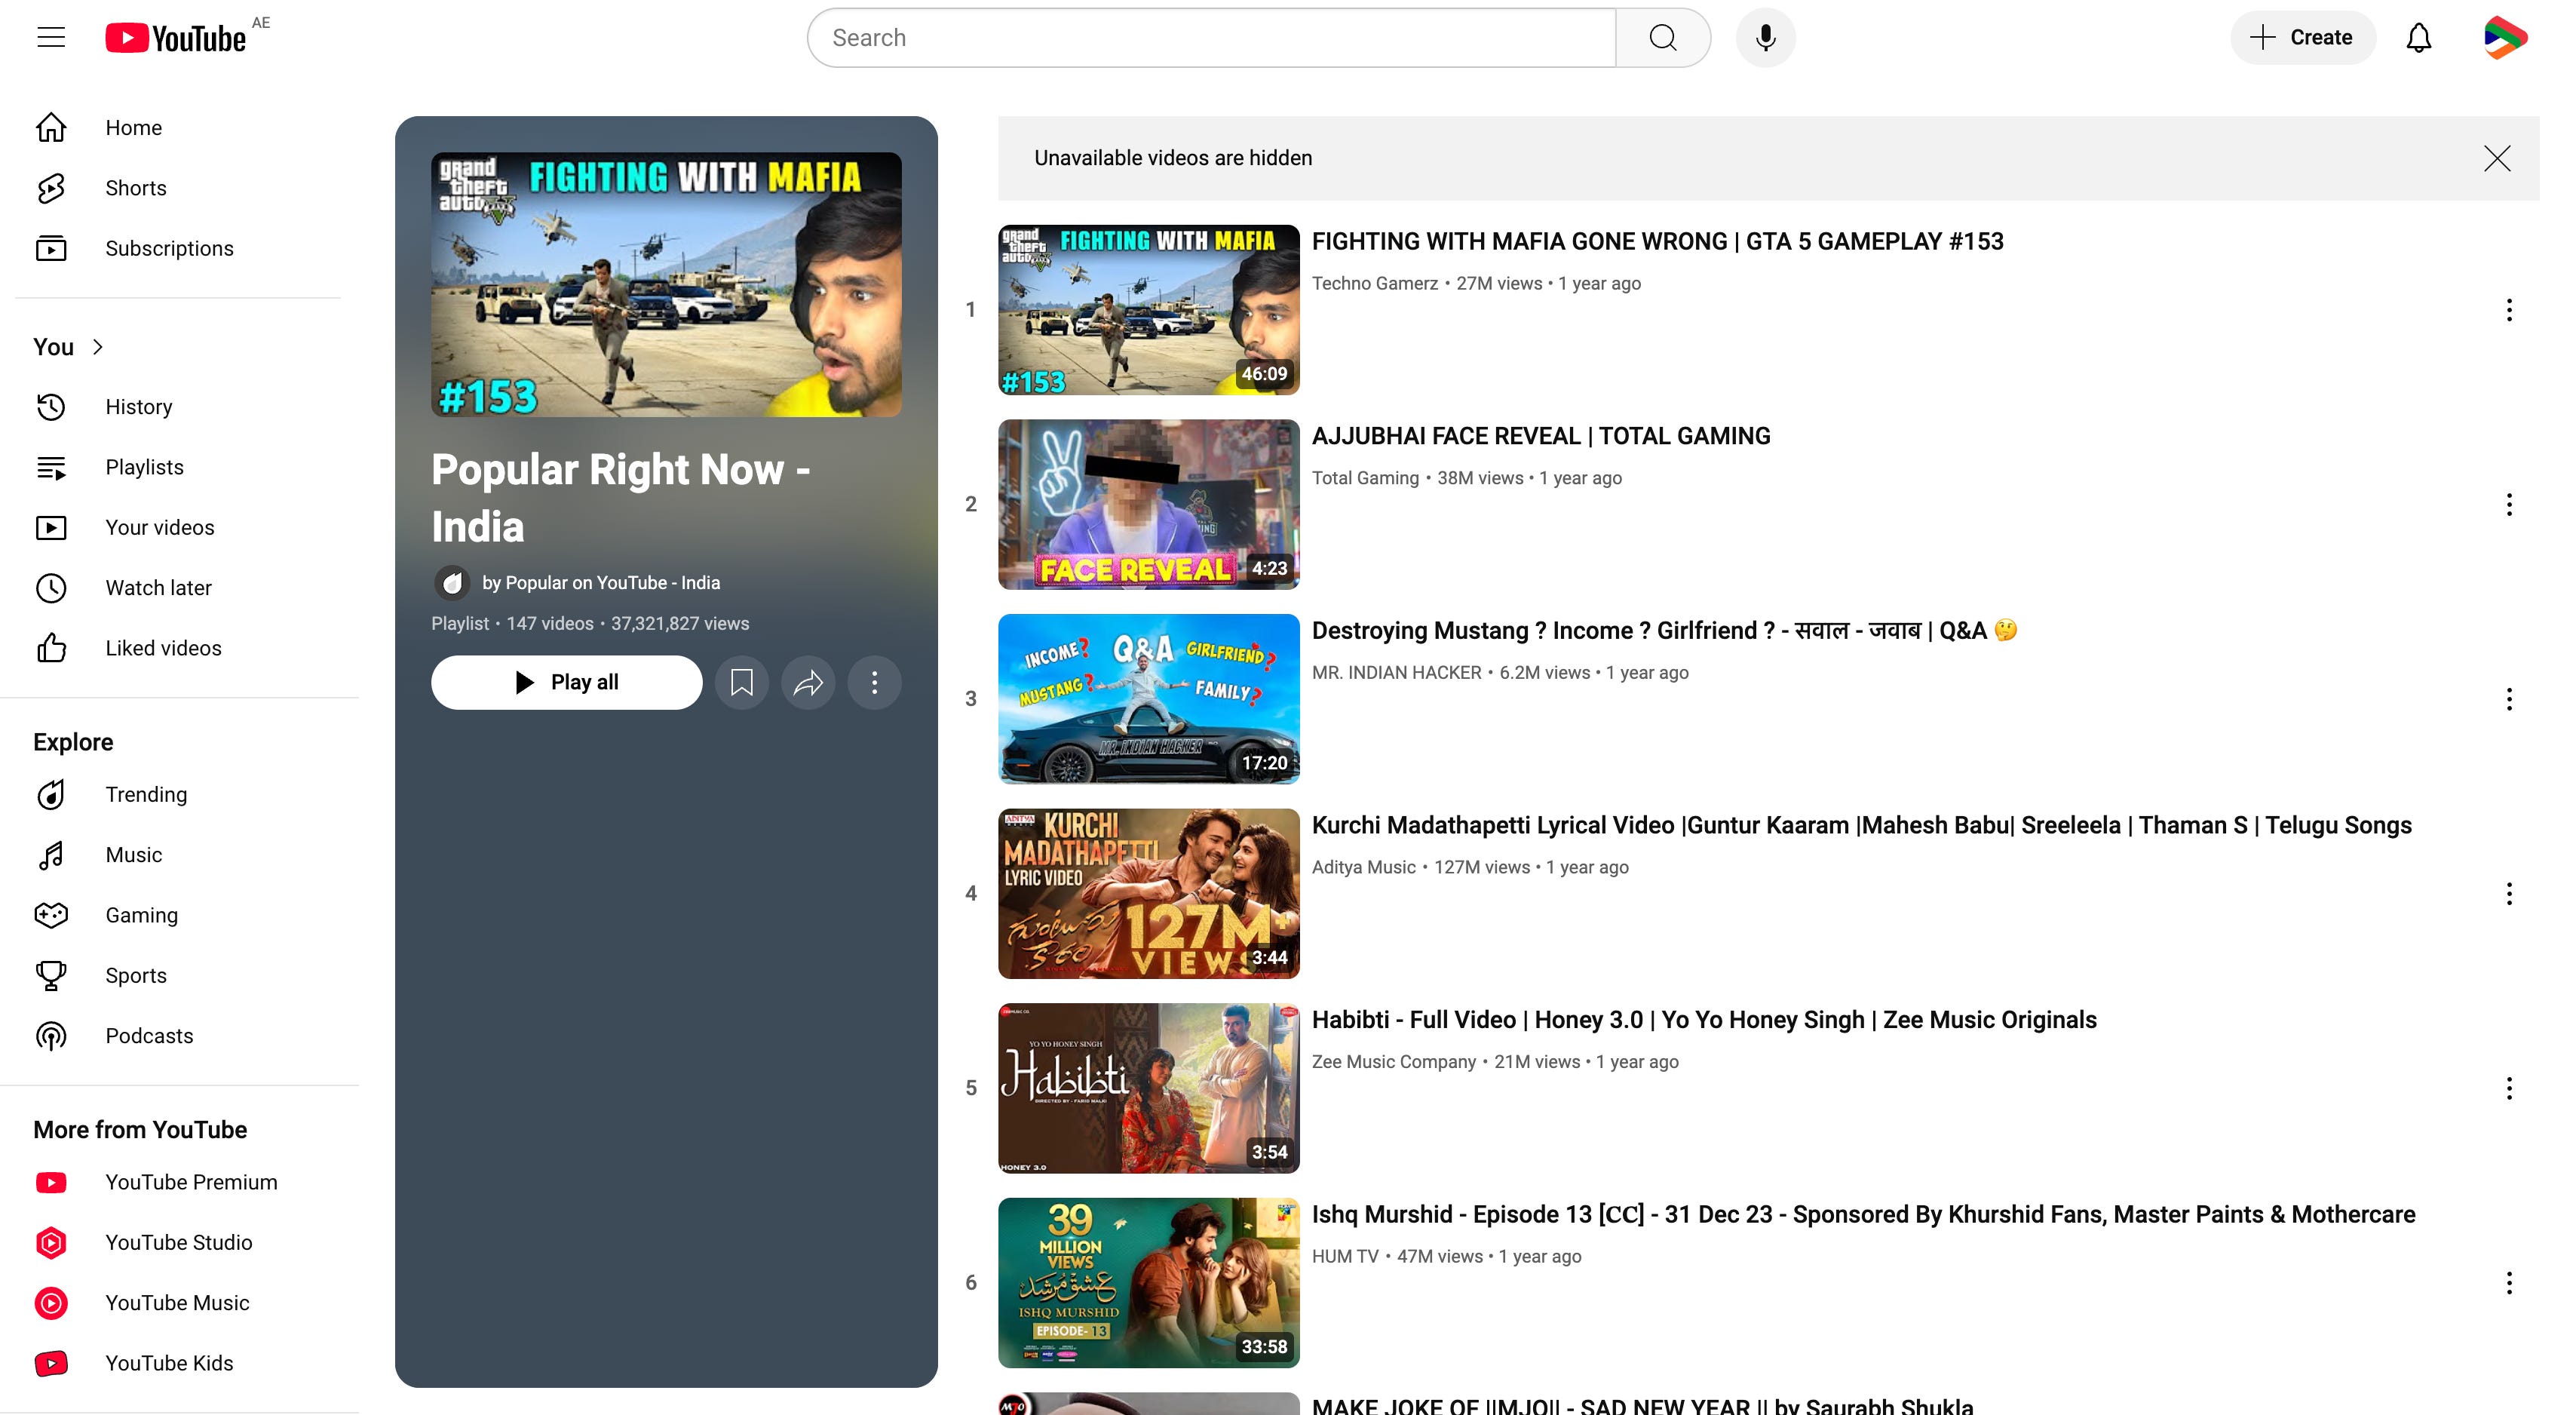This screenshot has width=2576, height=1415.
Task: Select Gaming in Explore menu
Action: coord(141,915)
